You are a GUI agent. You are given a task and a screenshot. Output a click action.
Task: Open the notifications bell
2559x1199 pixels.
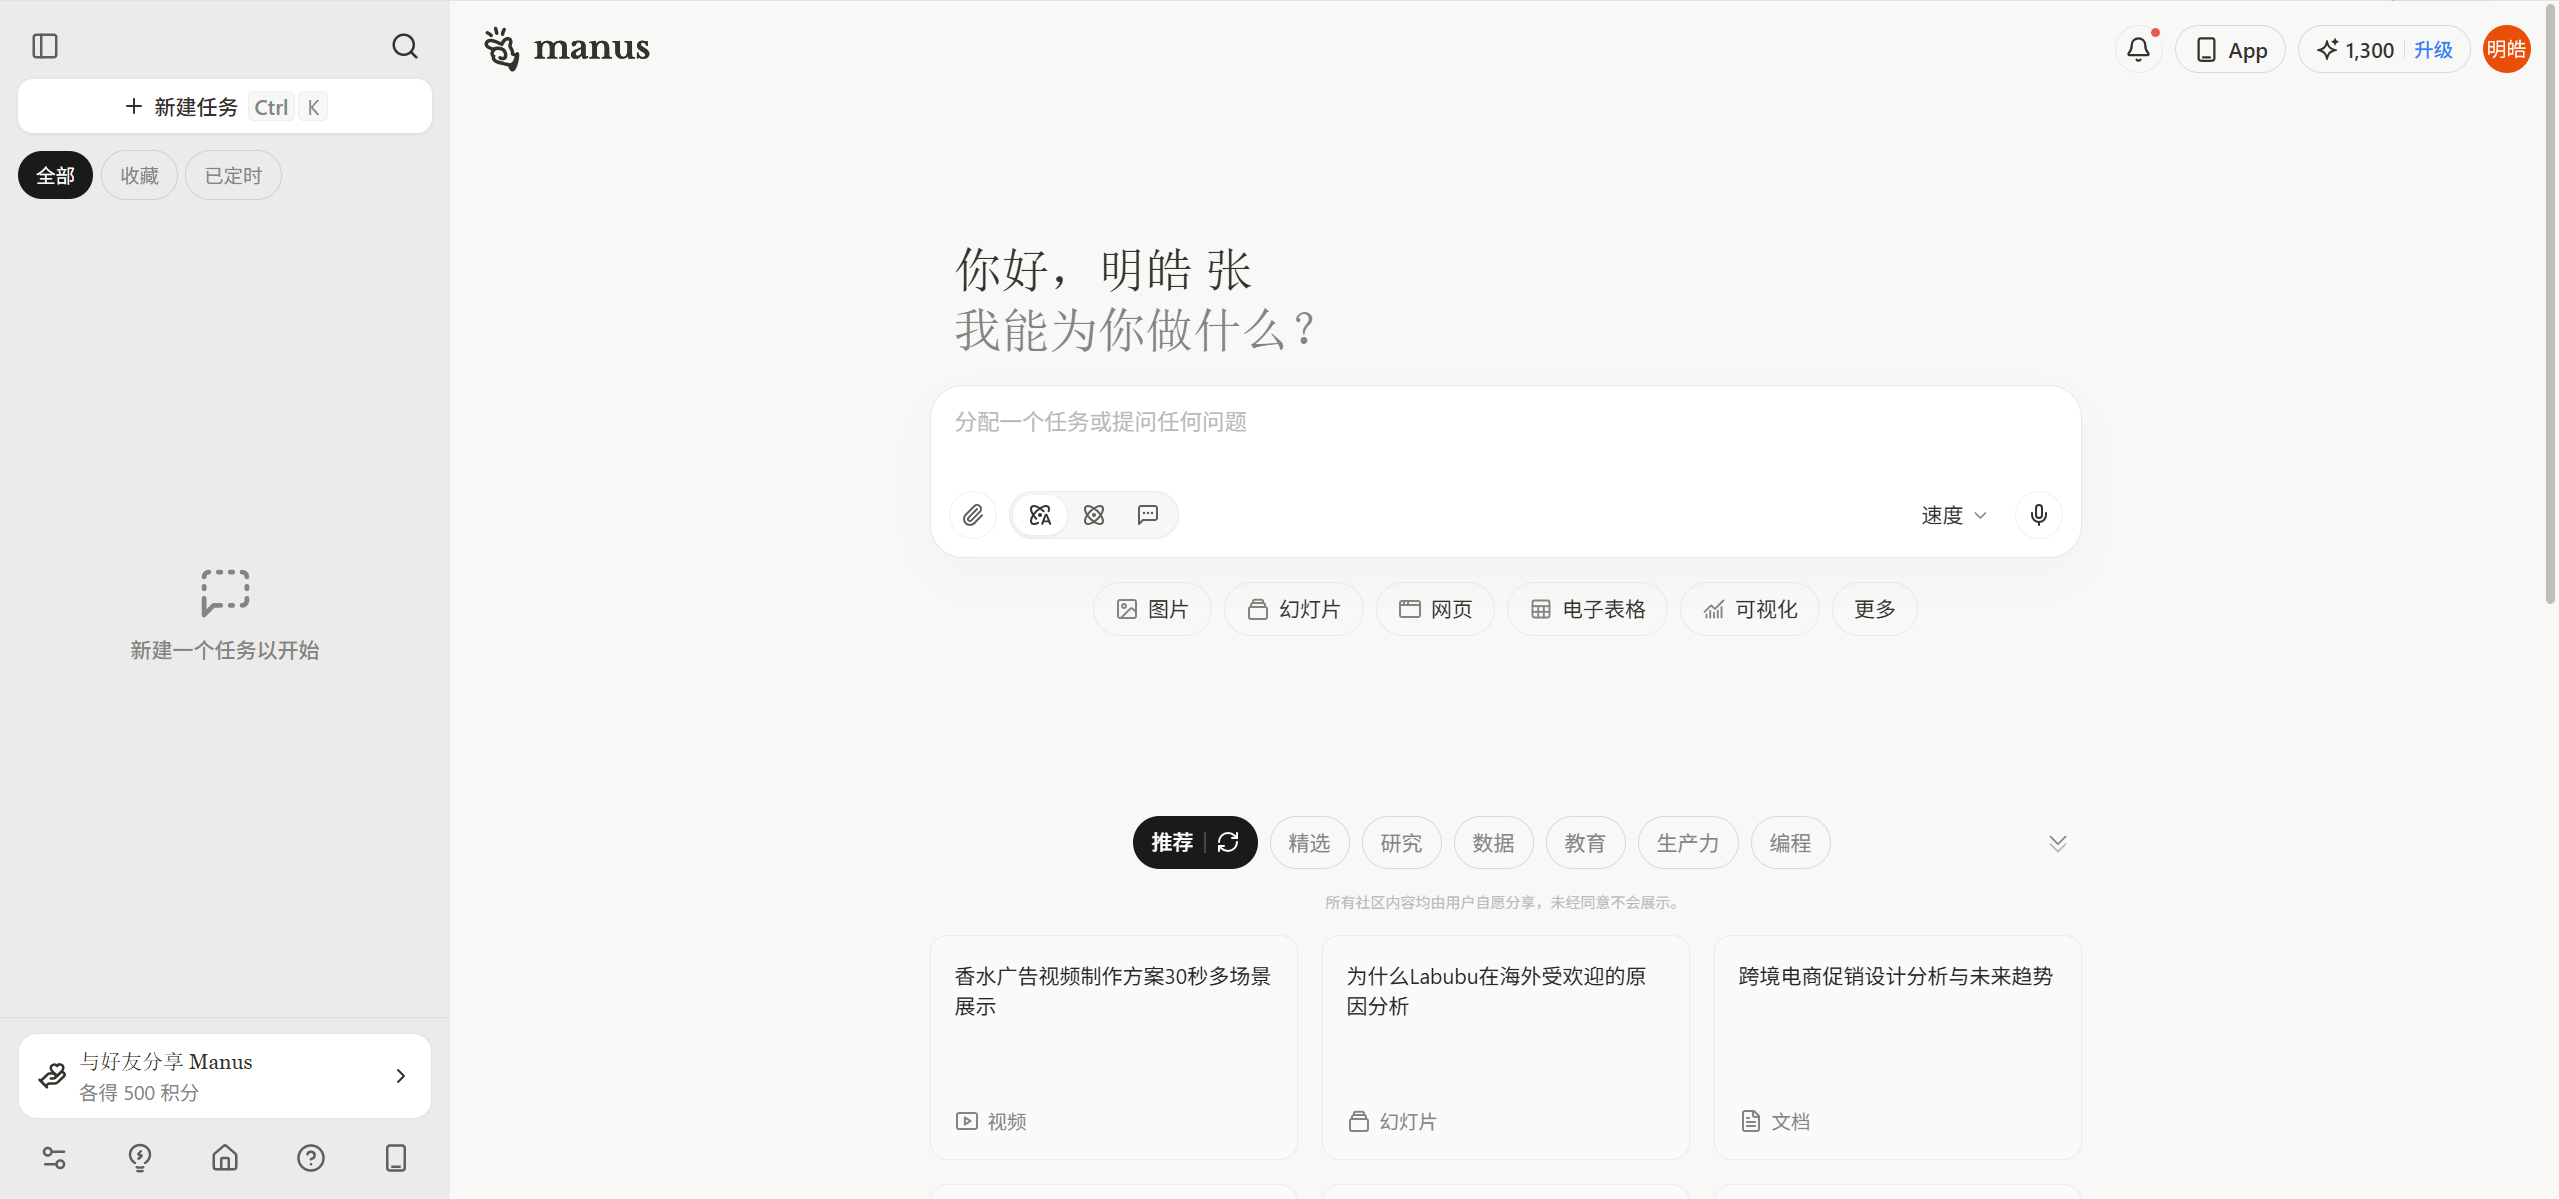click(2138, 48)
